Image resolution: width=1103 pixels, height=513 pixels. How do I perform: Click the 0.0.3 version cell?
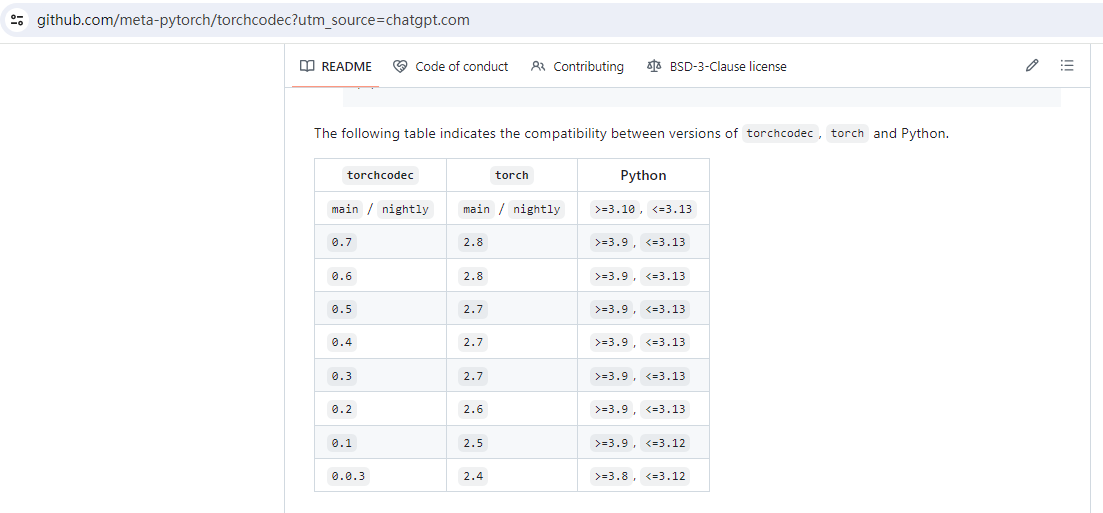[349, 476]
